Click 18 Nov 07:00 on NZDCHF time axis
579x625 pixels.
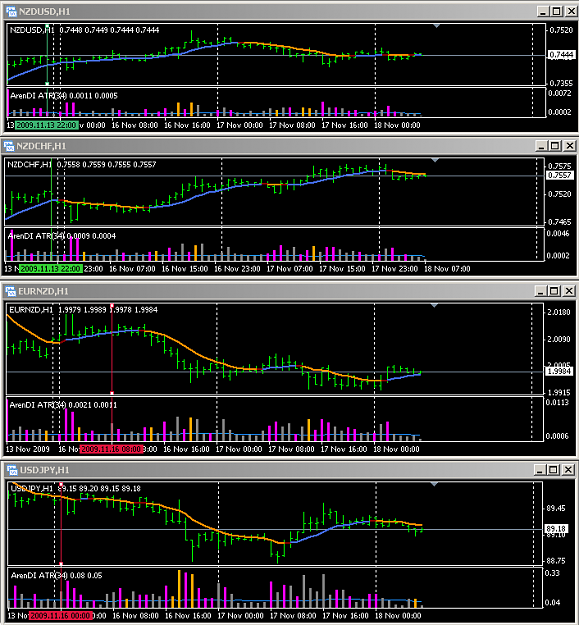point(447,269)
